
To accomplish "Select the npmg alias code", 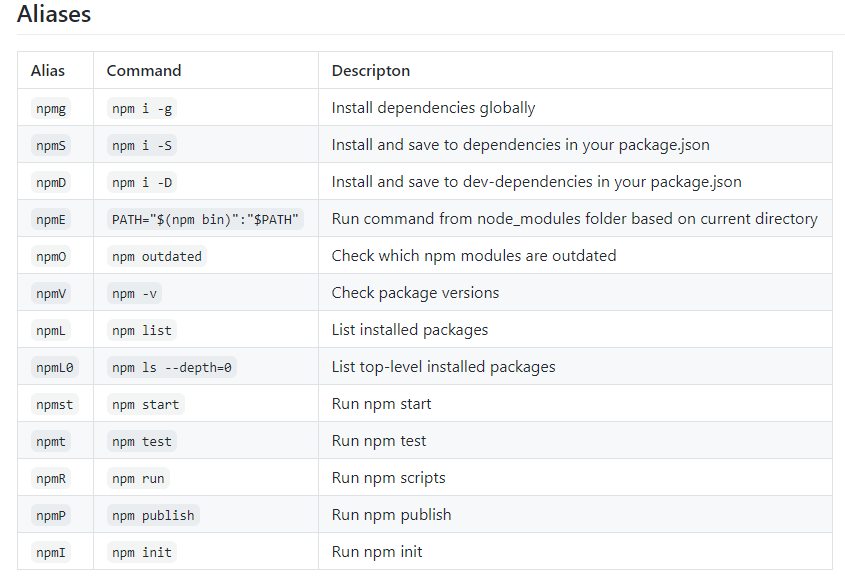I will click(x=51, y=108).
